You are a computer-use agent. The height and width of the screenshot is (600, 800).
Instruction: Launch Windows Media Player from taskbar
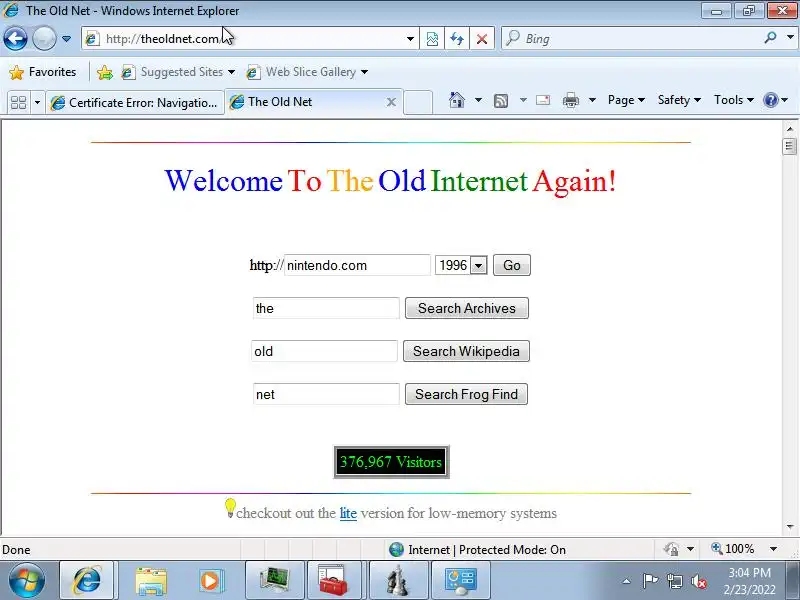click(211, 581)
